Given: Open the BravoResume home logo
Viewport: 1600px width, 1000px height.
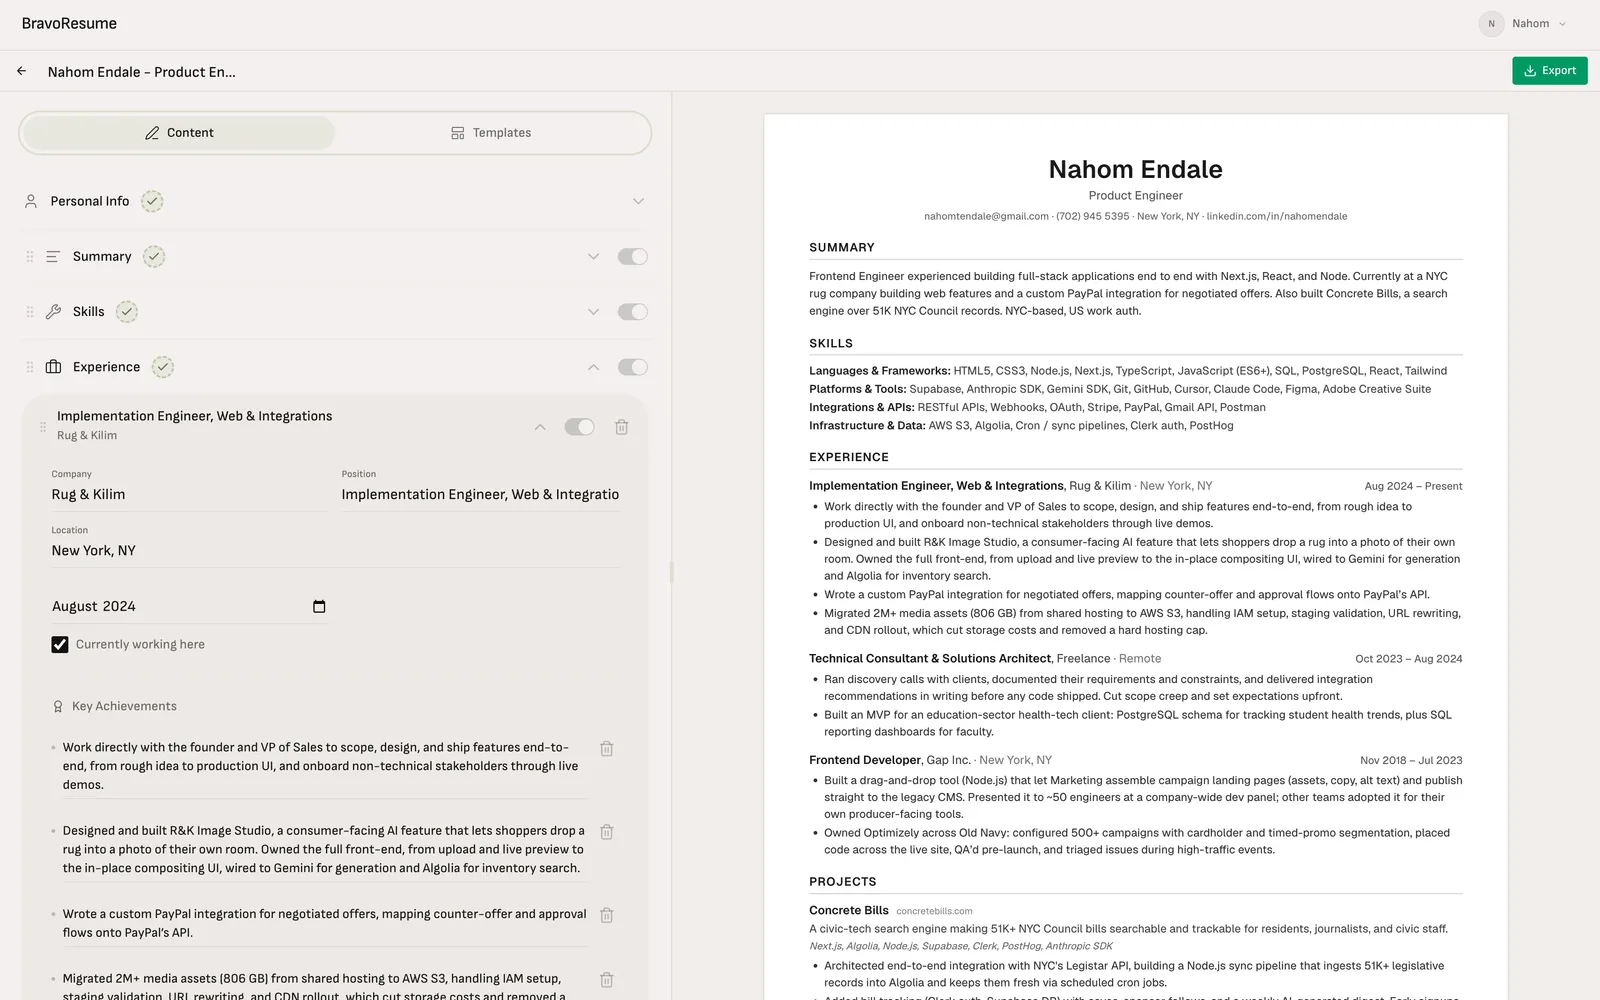Looking at the screenshot, I should (69, 23).
